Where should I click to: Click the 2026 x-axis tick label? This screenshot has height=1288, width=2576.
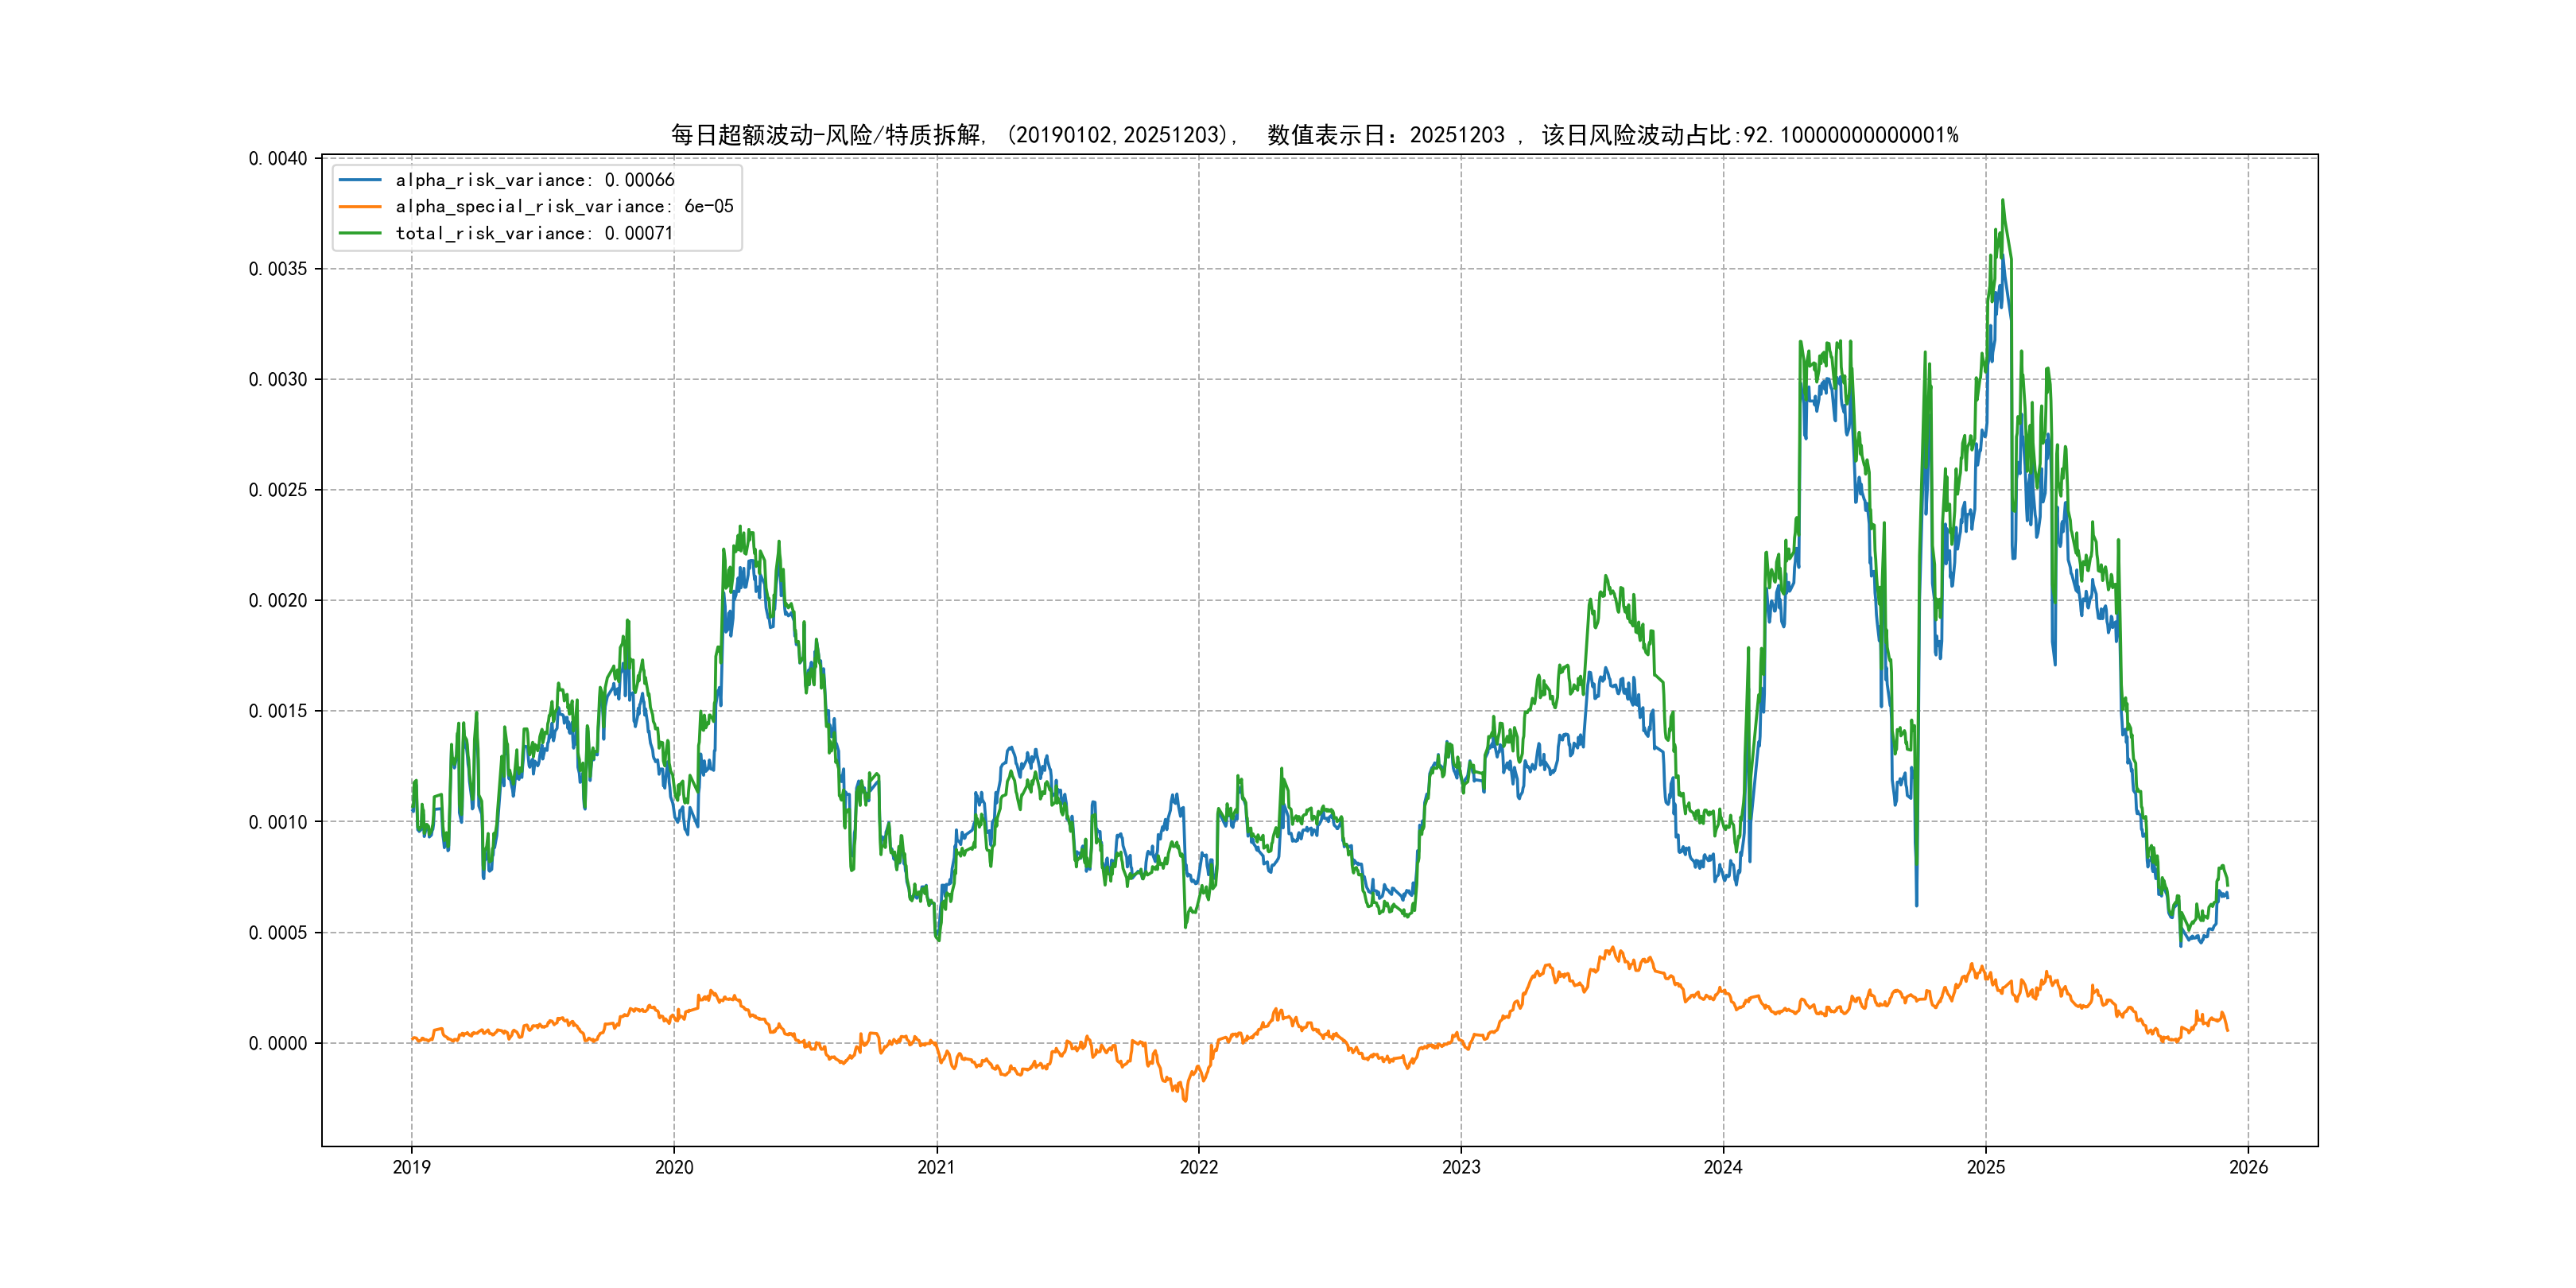tap(2248, 1167)
